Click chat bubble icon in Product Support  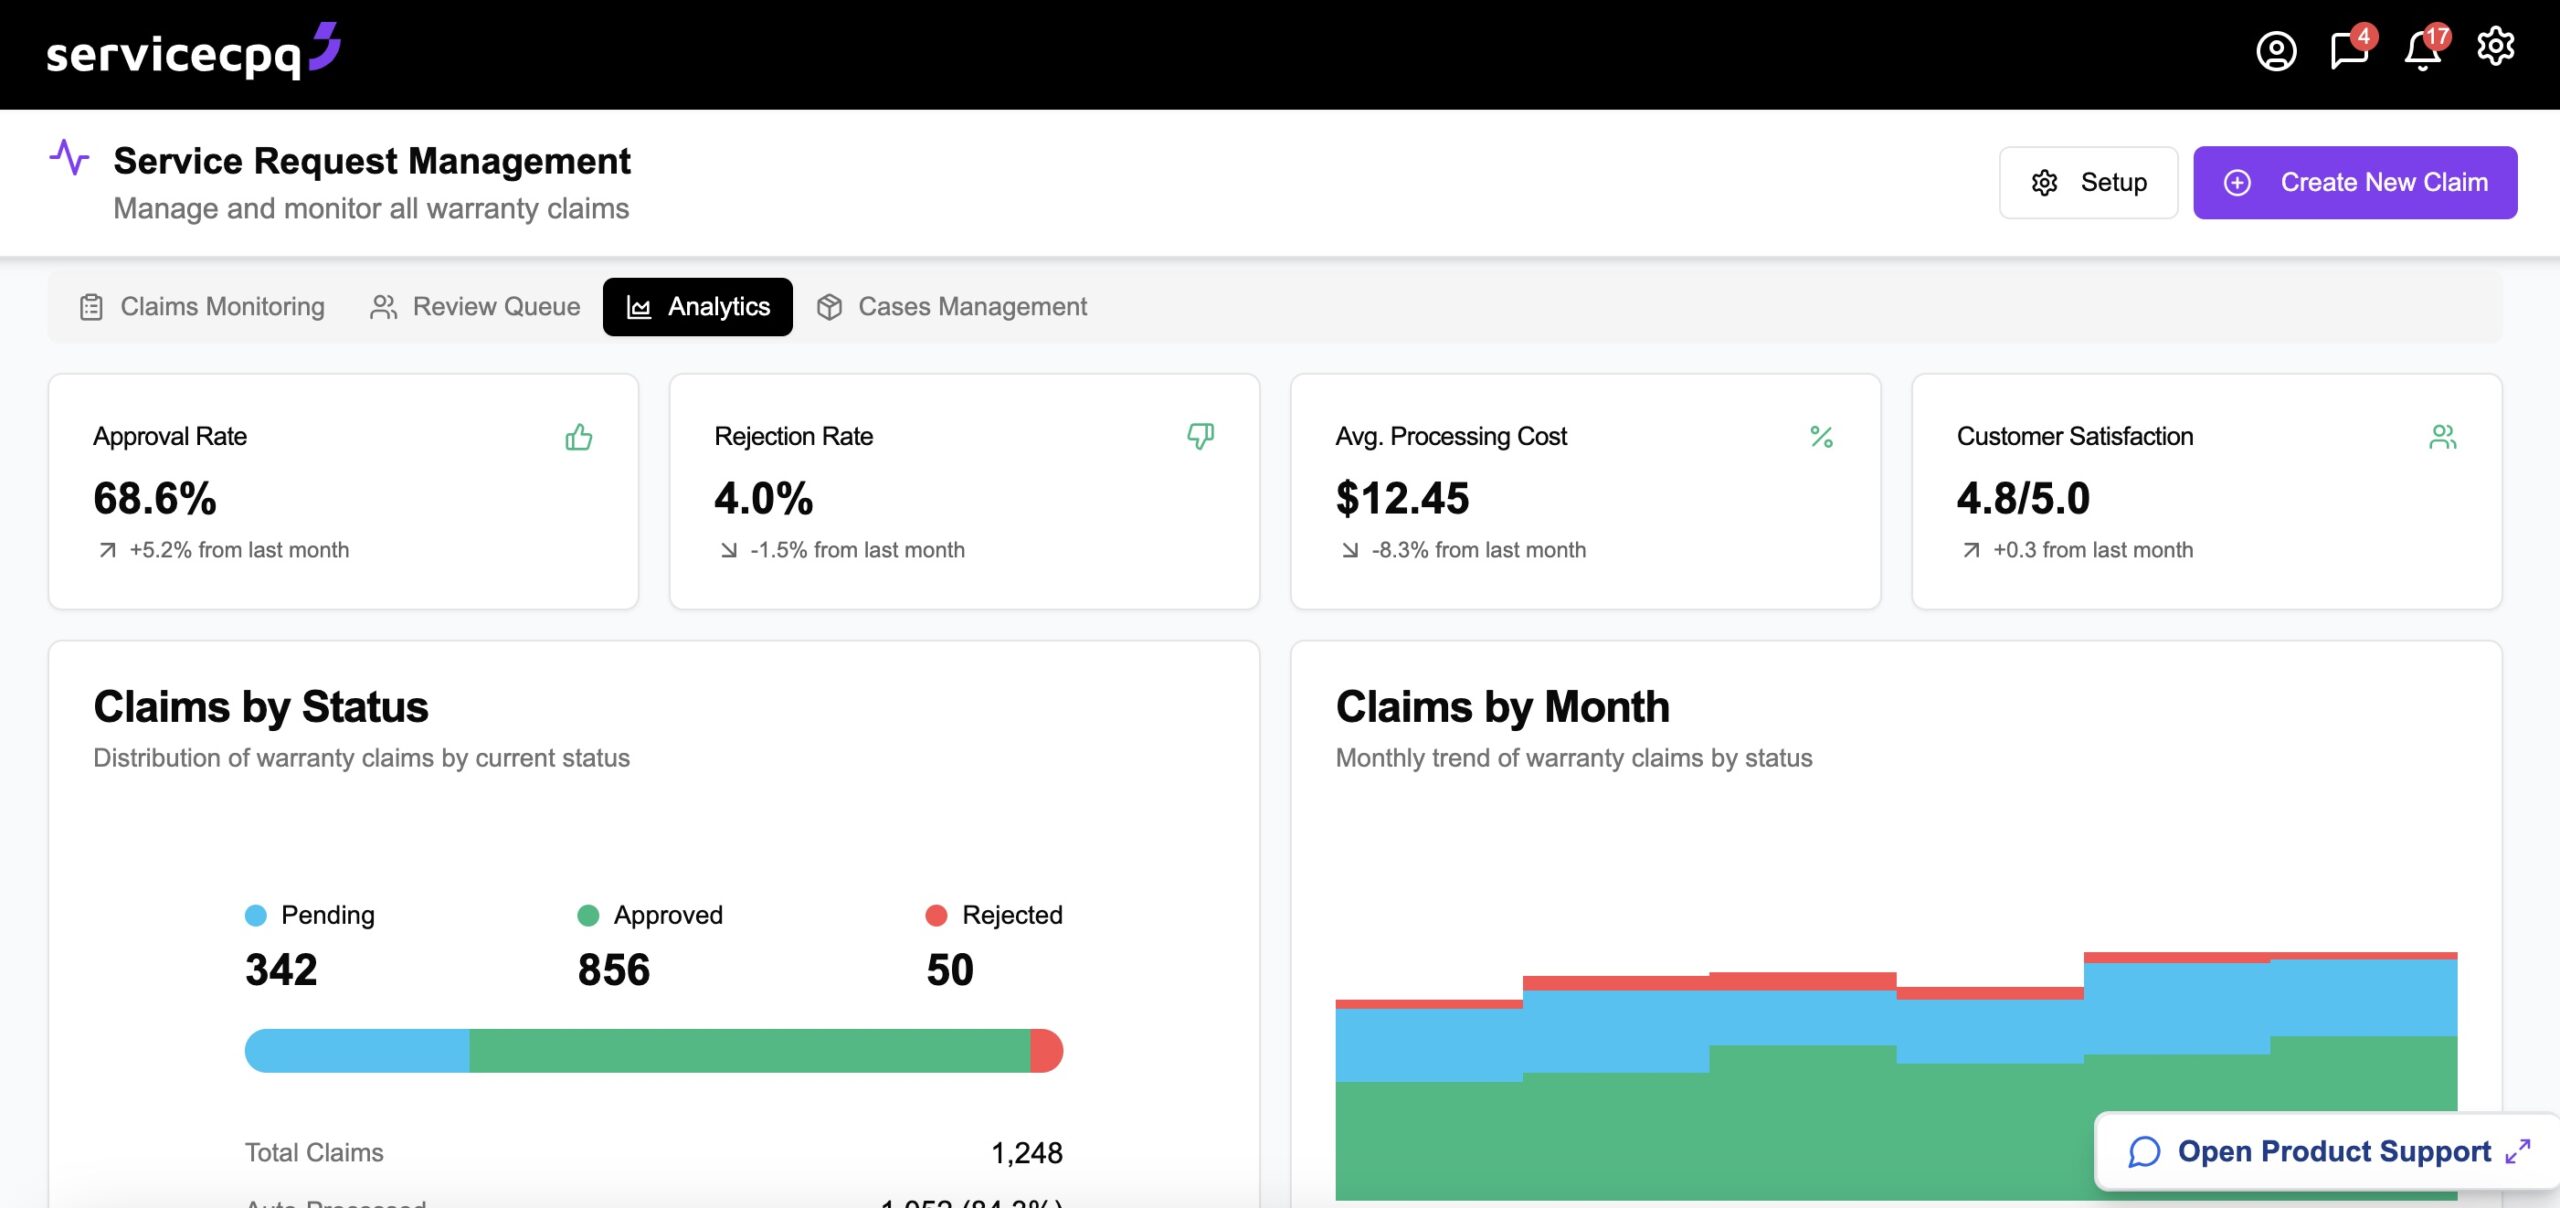(x=2144, y=1152)
